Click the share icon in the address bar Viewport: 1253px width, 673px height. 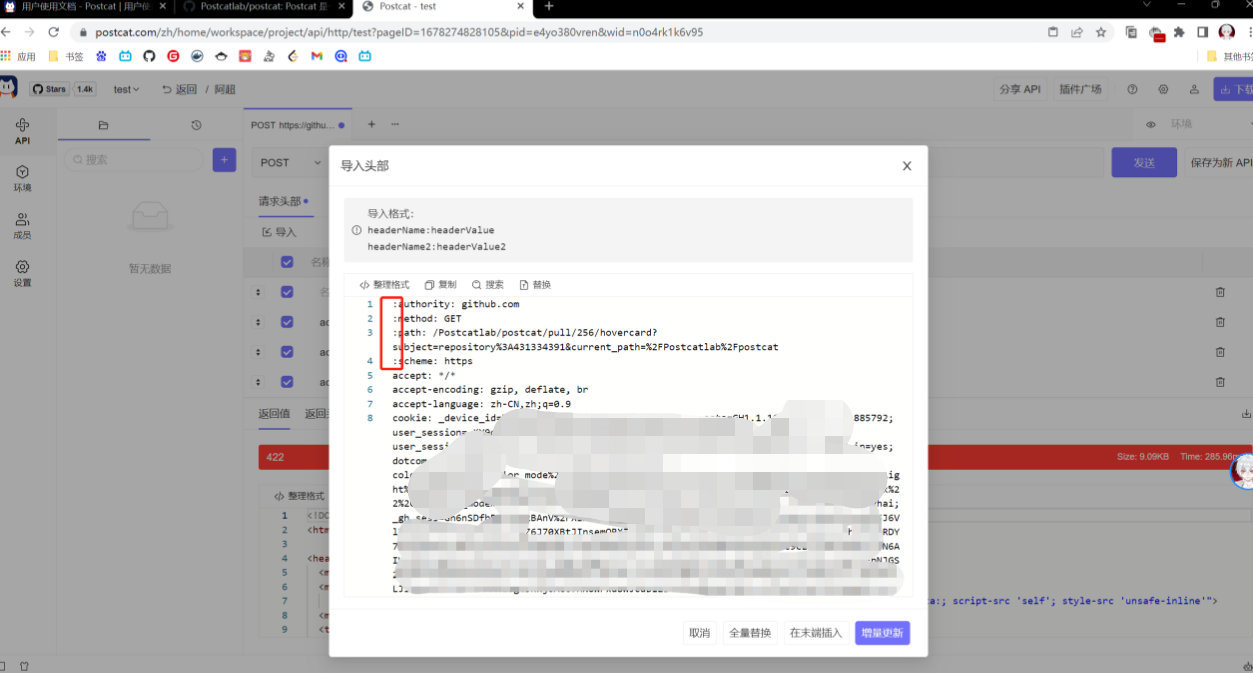(x=1077, y=32)
